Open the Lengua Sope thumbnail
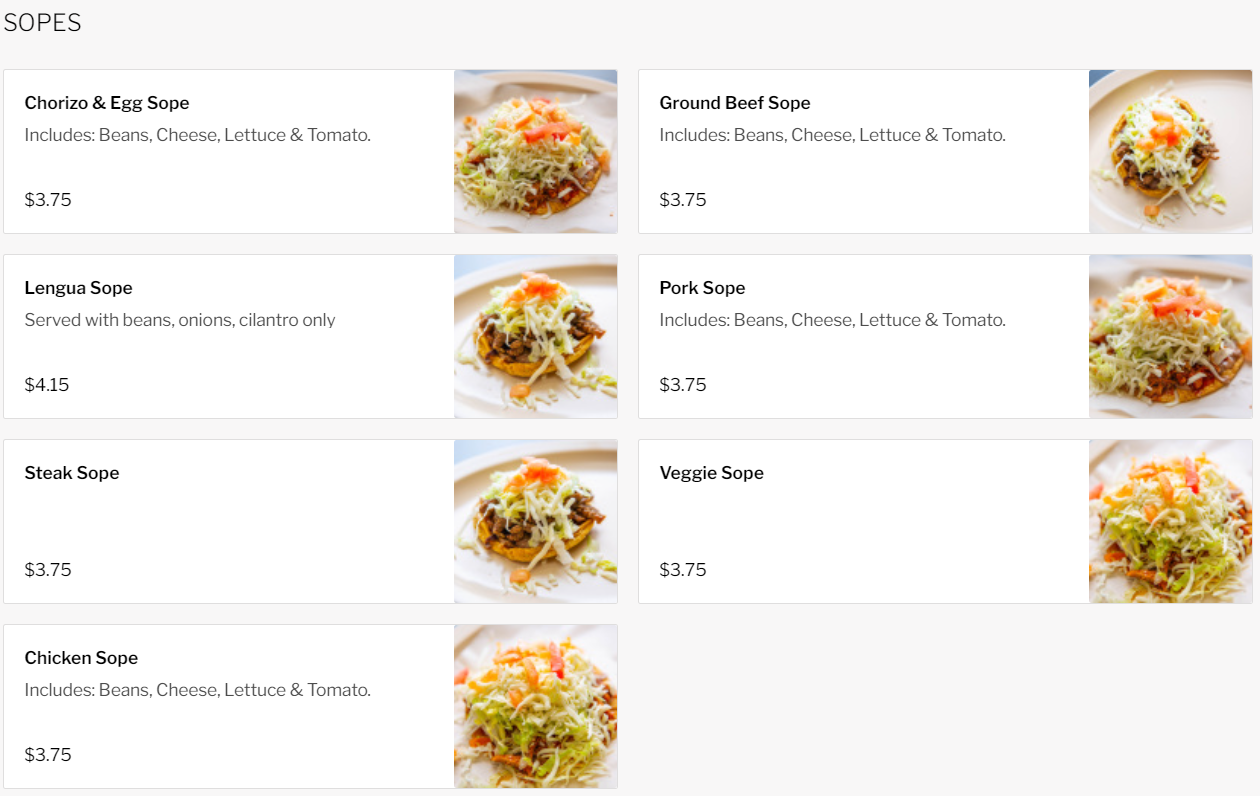Screen dimensions: 1260x796 pyautogui.click(x=535, y=337)
